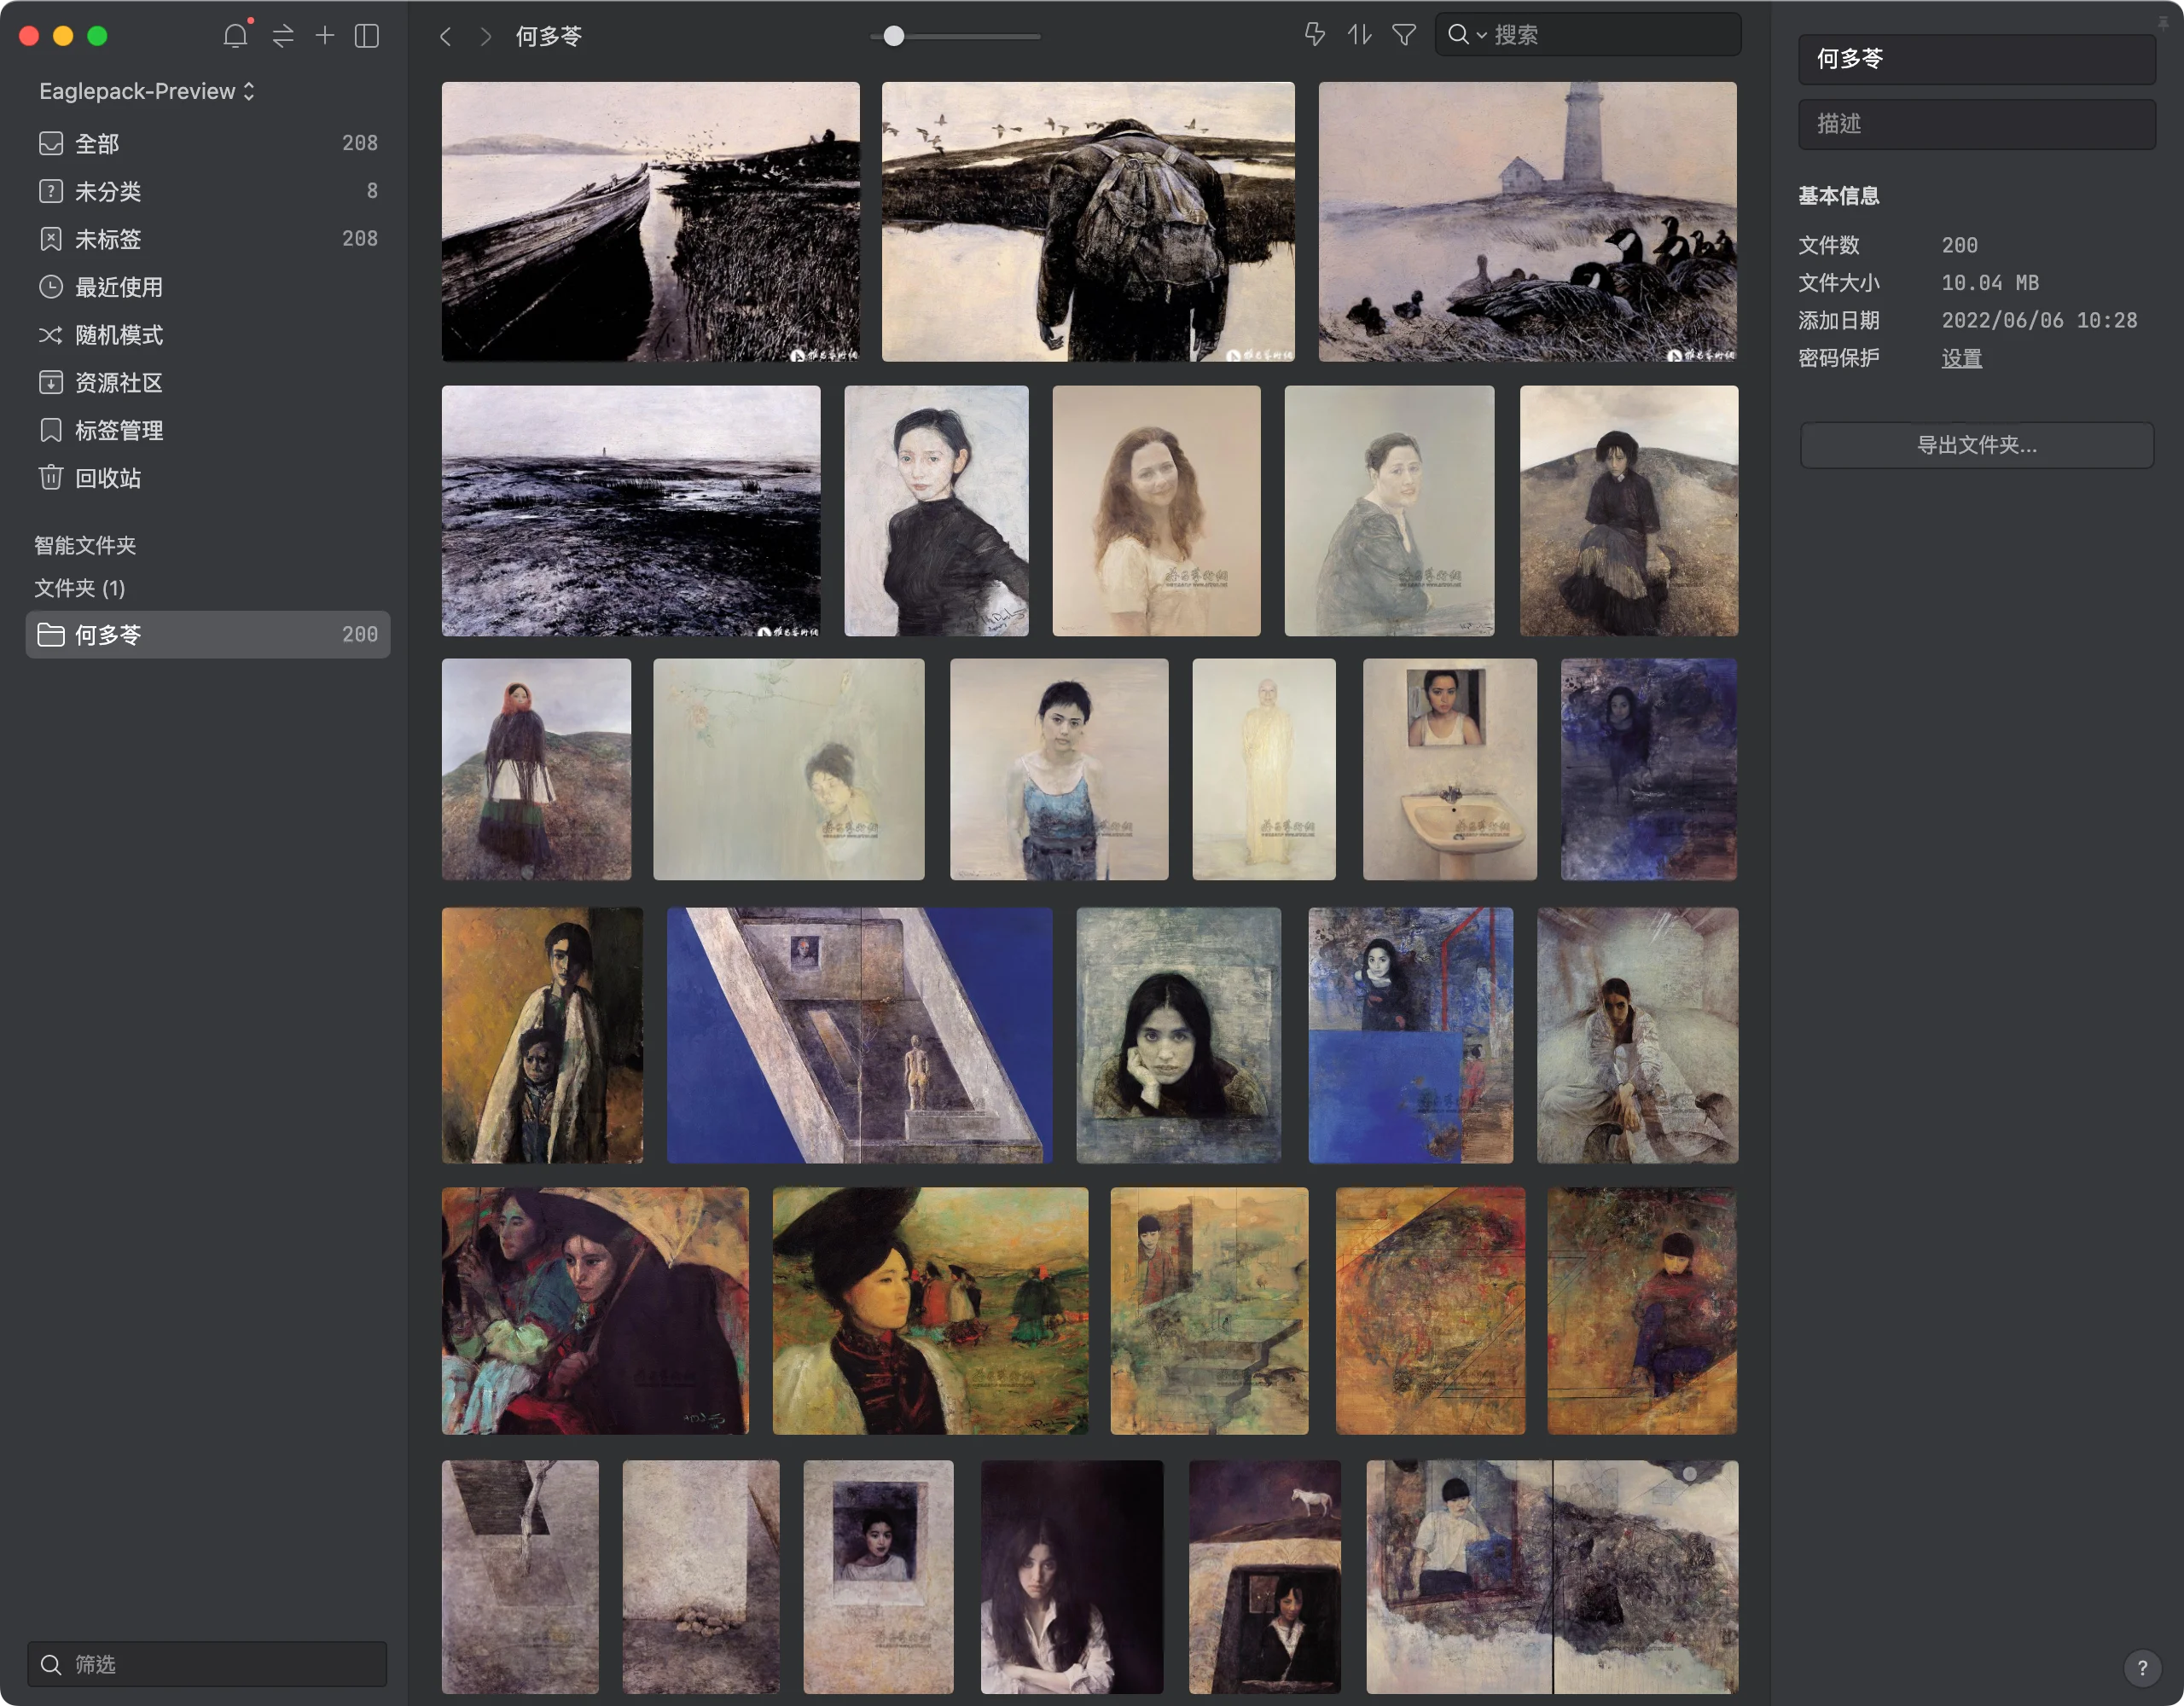
Task: Click the pin icon in inspector corner
Action: click(x=2162, y=22)
